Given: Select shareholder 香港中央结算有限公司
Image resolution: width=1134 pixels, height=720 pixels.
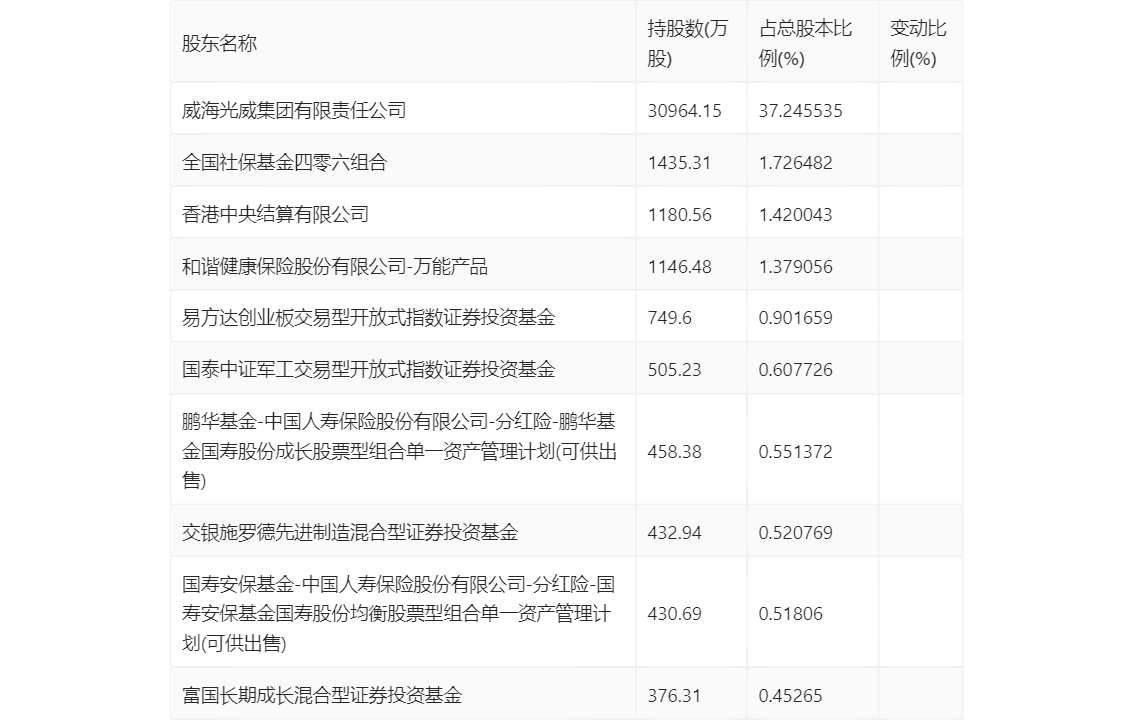Looking at the screenshot, I should (275, 215).
